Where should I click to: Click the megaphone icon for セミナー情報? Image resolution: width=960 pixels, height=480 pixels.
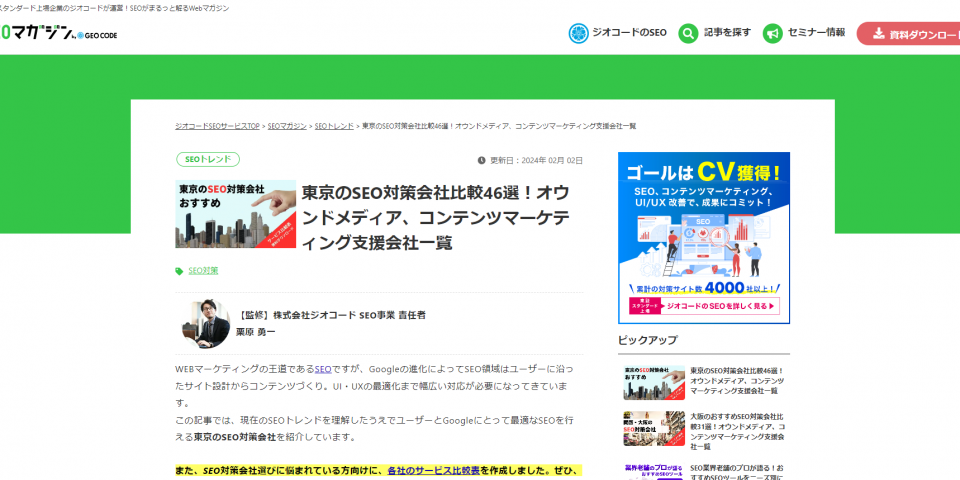[773, 33]
